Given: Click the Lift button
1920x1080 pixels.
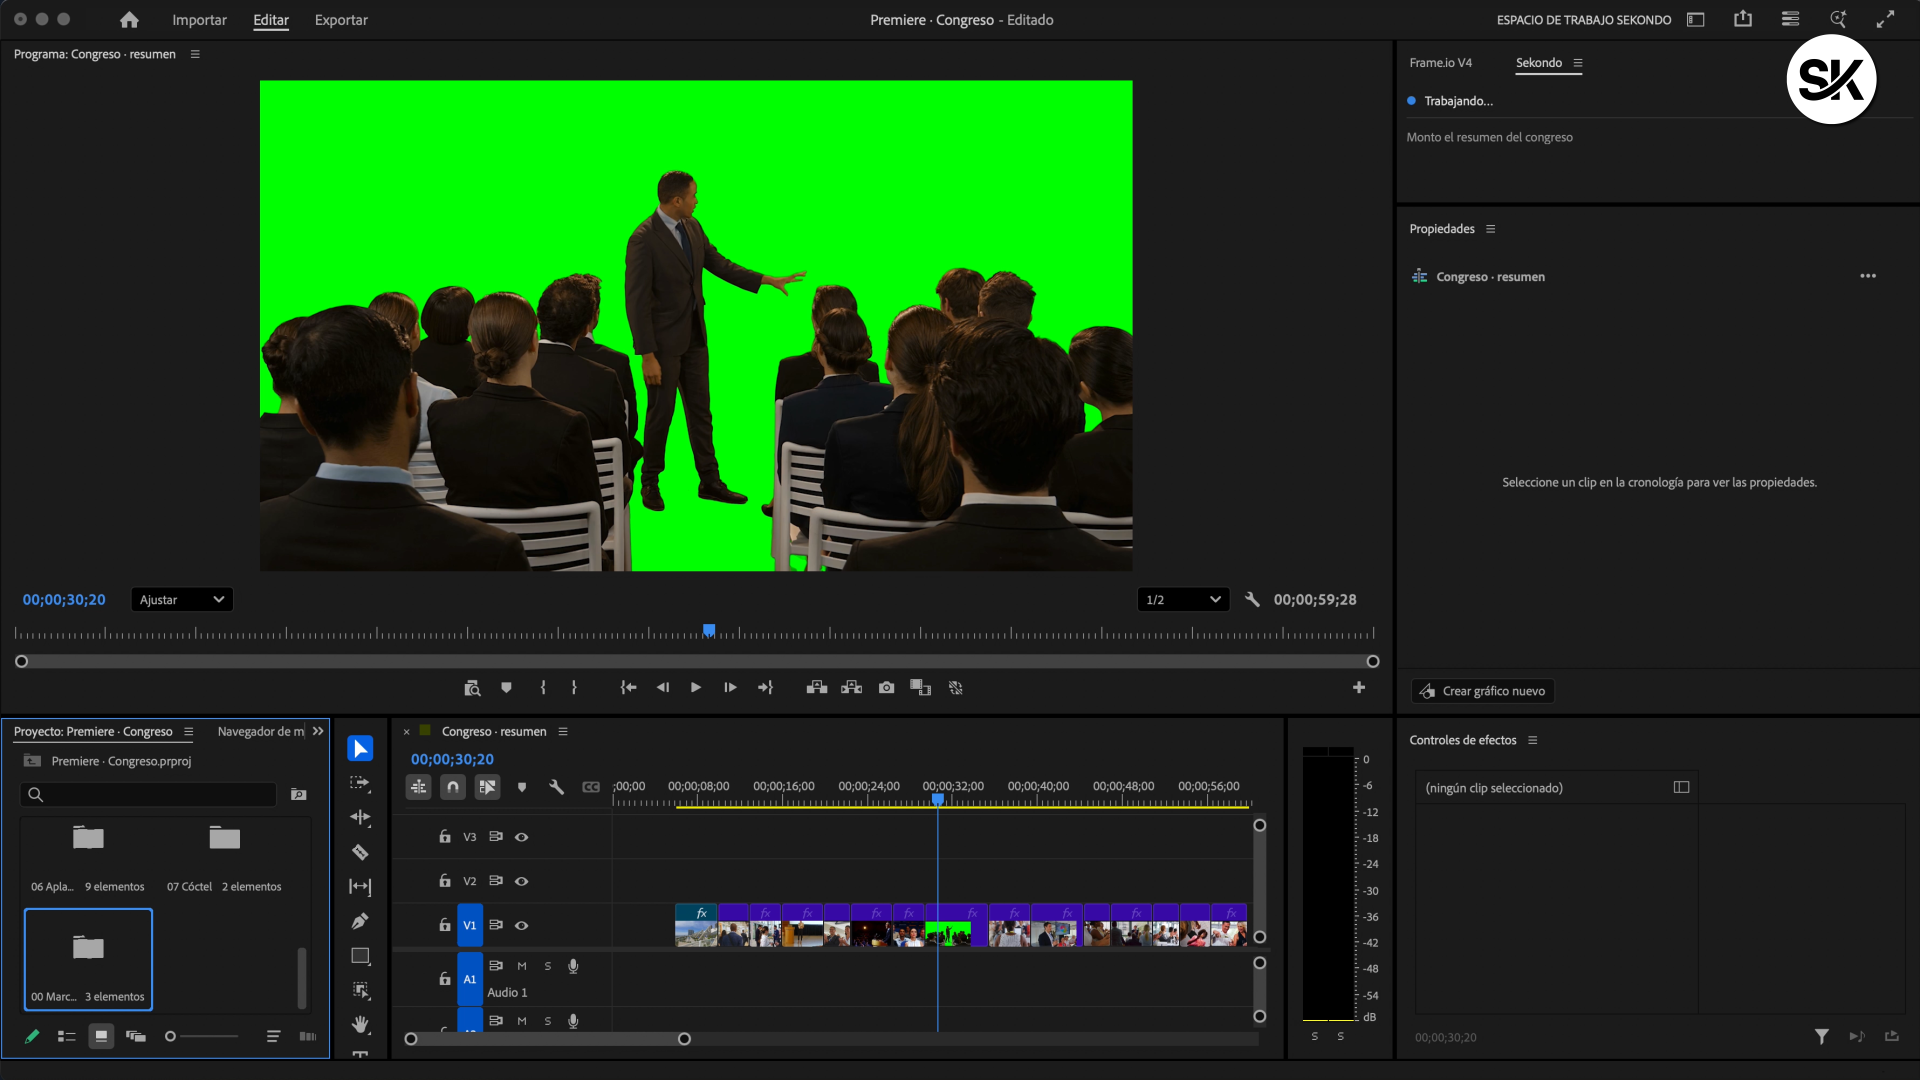Looking at the screenshot, I should click(817, 688).
